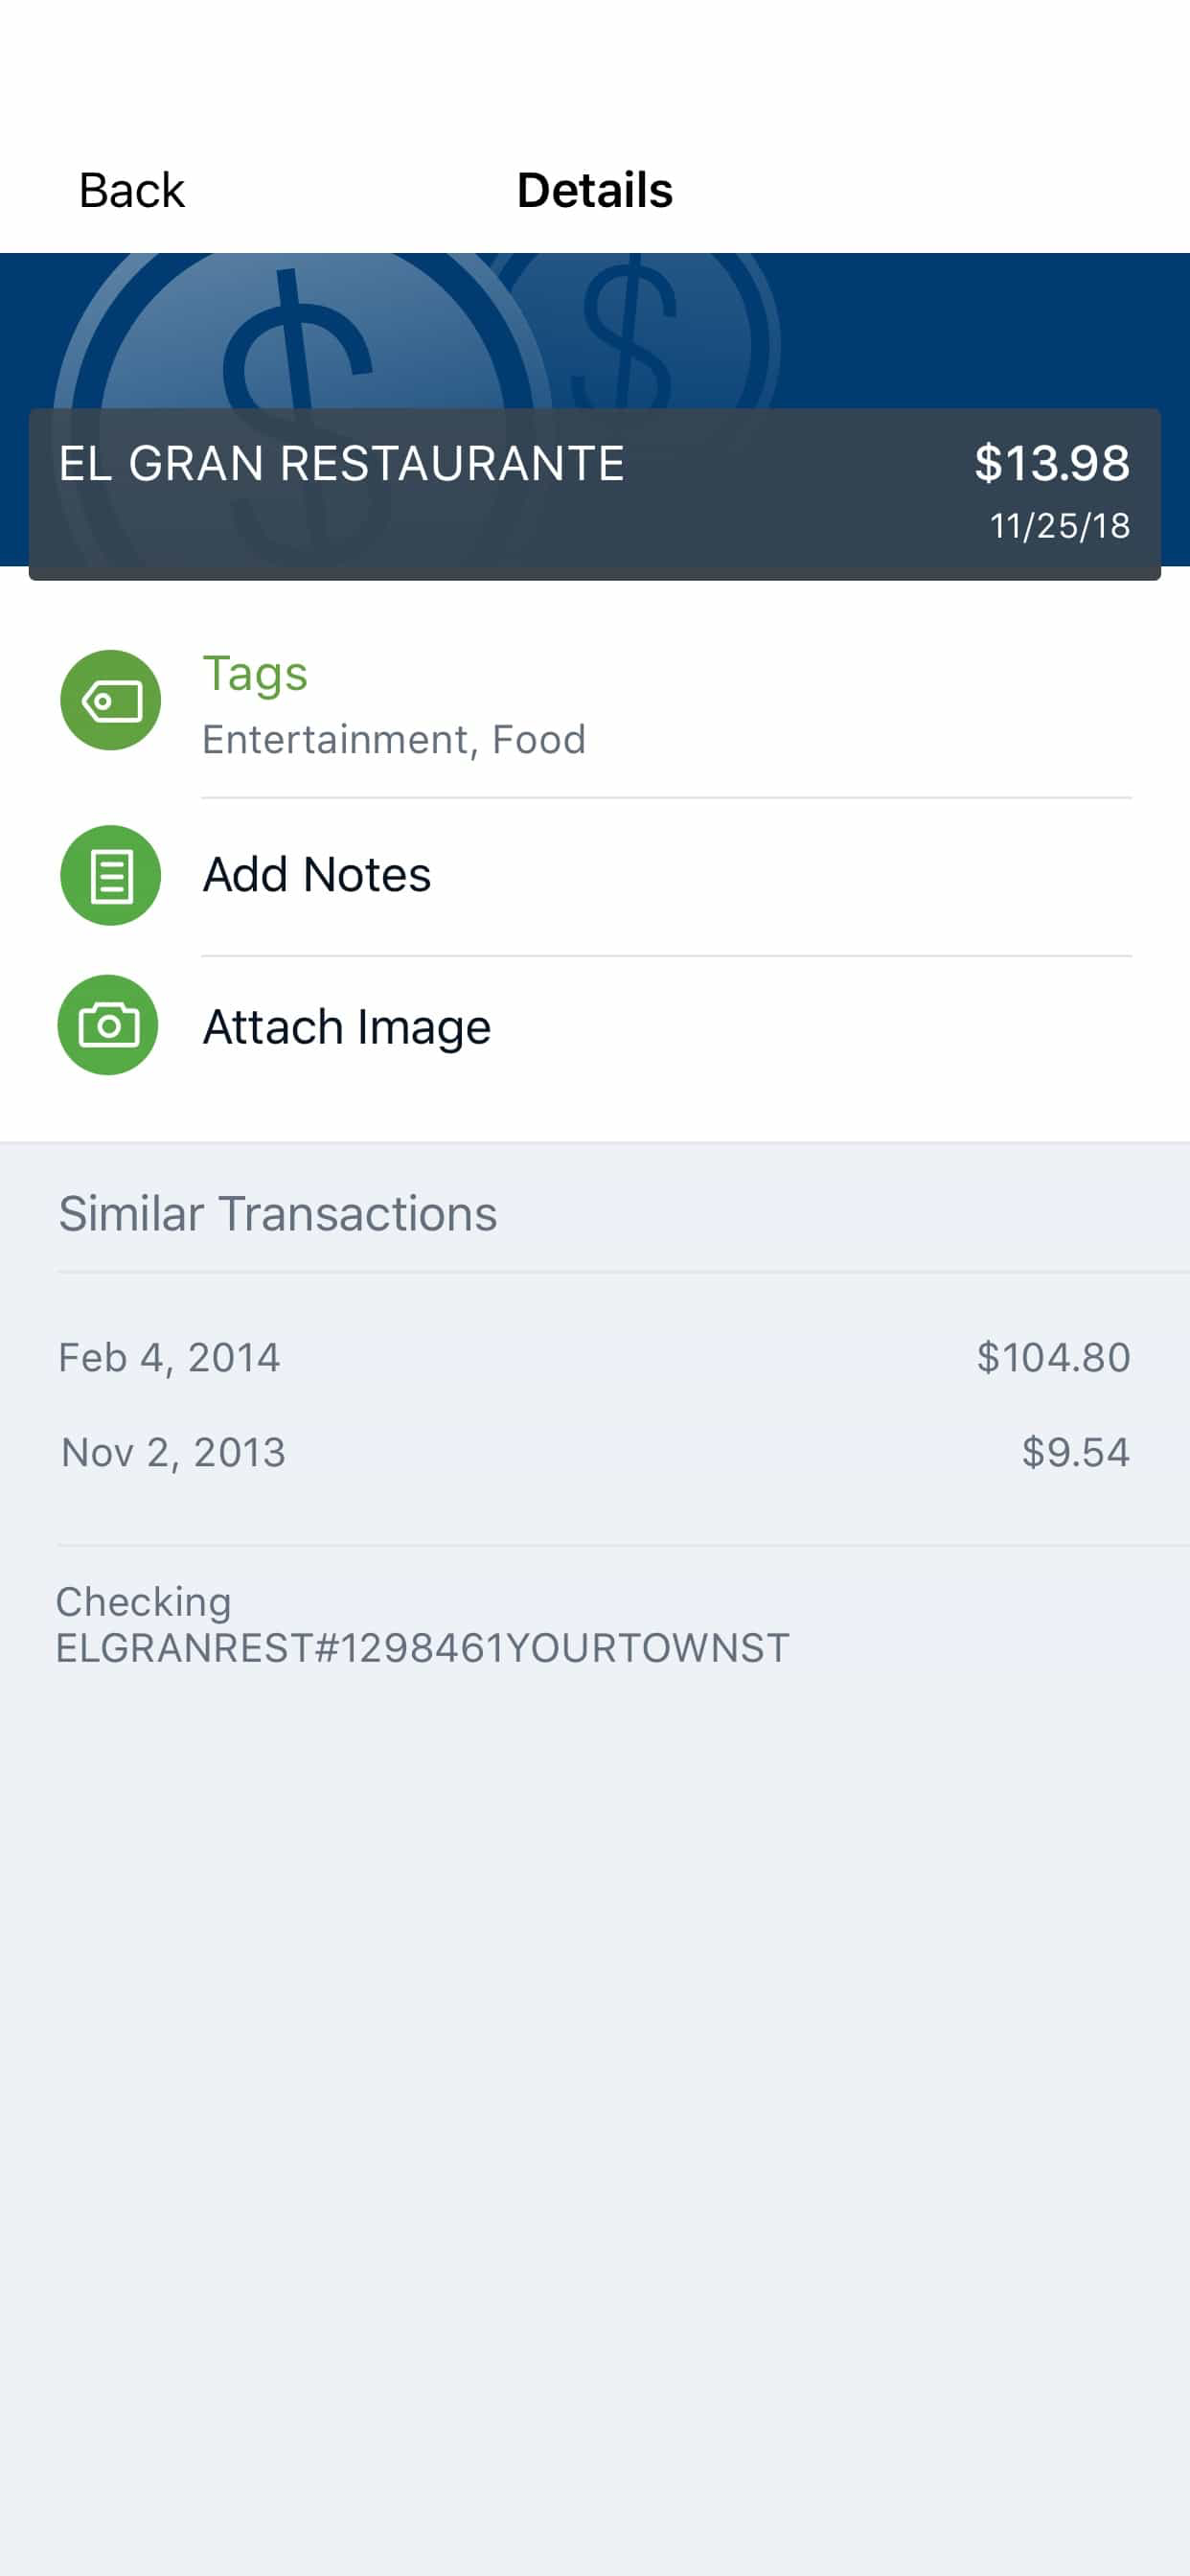Image resolution: width=1190 pixels, height=2576 pixels.
Task: Tap the green Tags icon
Action: pyautogui.click(x=110, y=700)
